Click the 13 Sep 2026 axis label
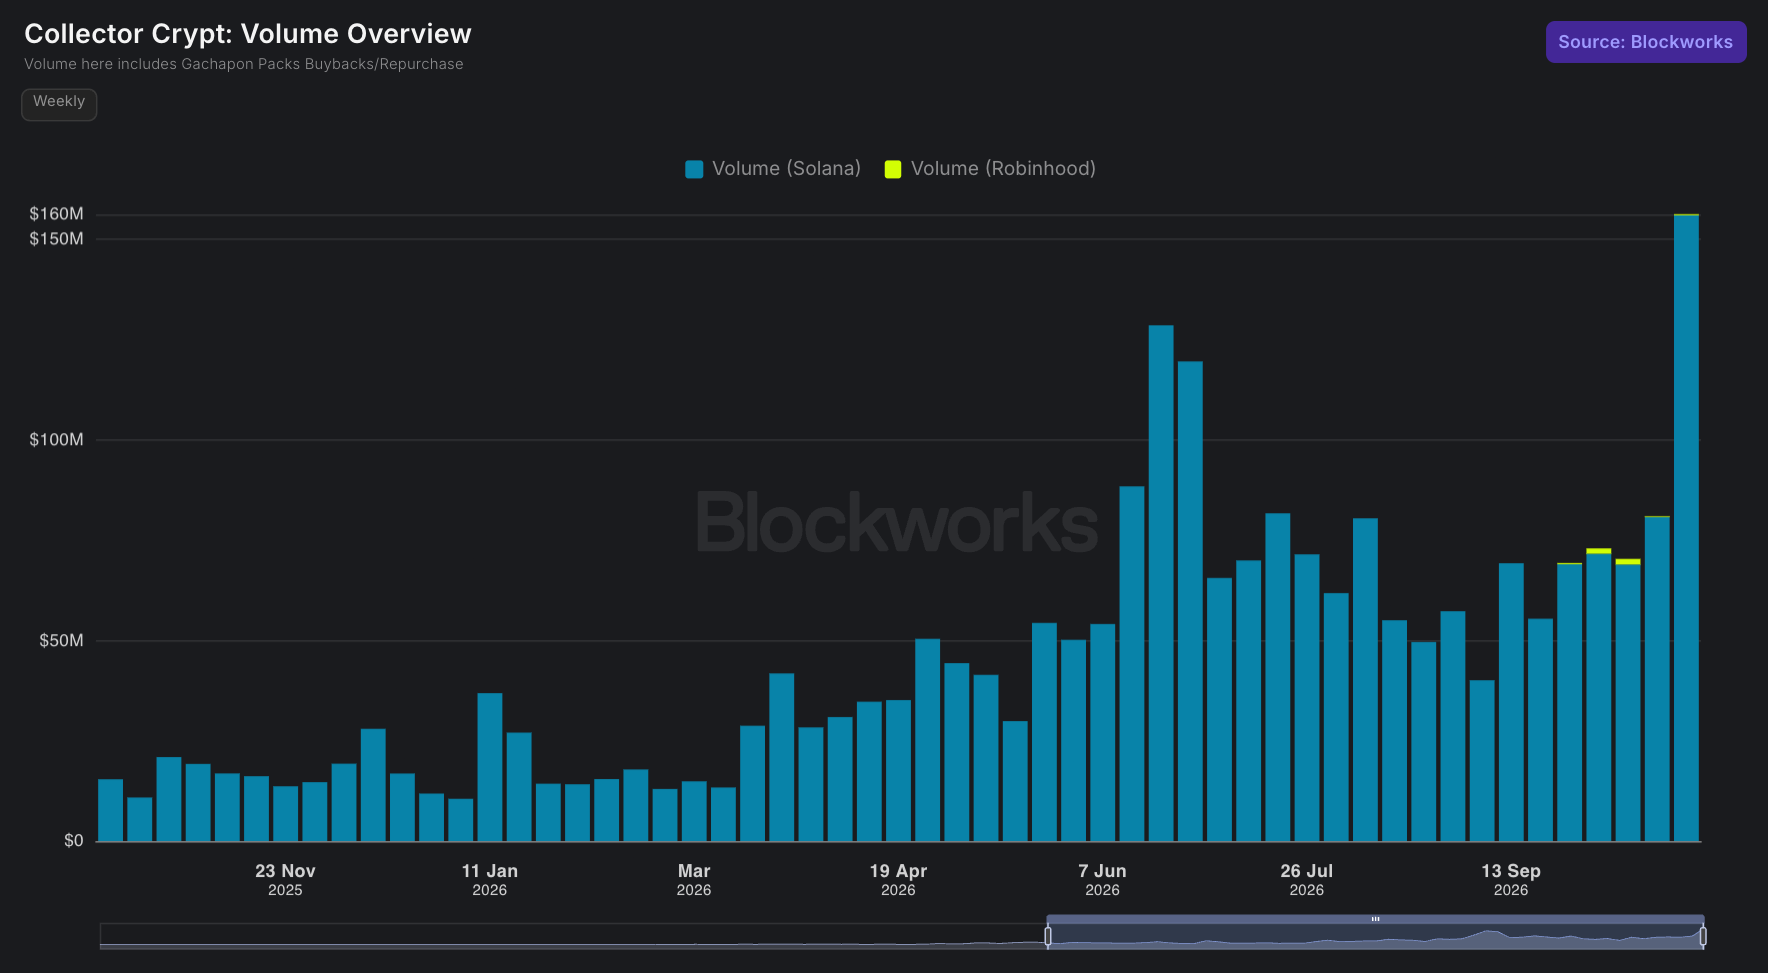Screen dimensions: 1768x973 pos(1510,880)
